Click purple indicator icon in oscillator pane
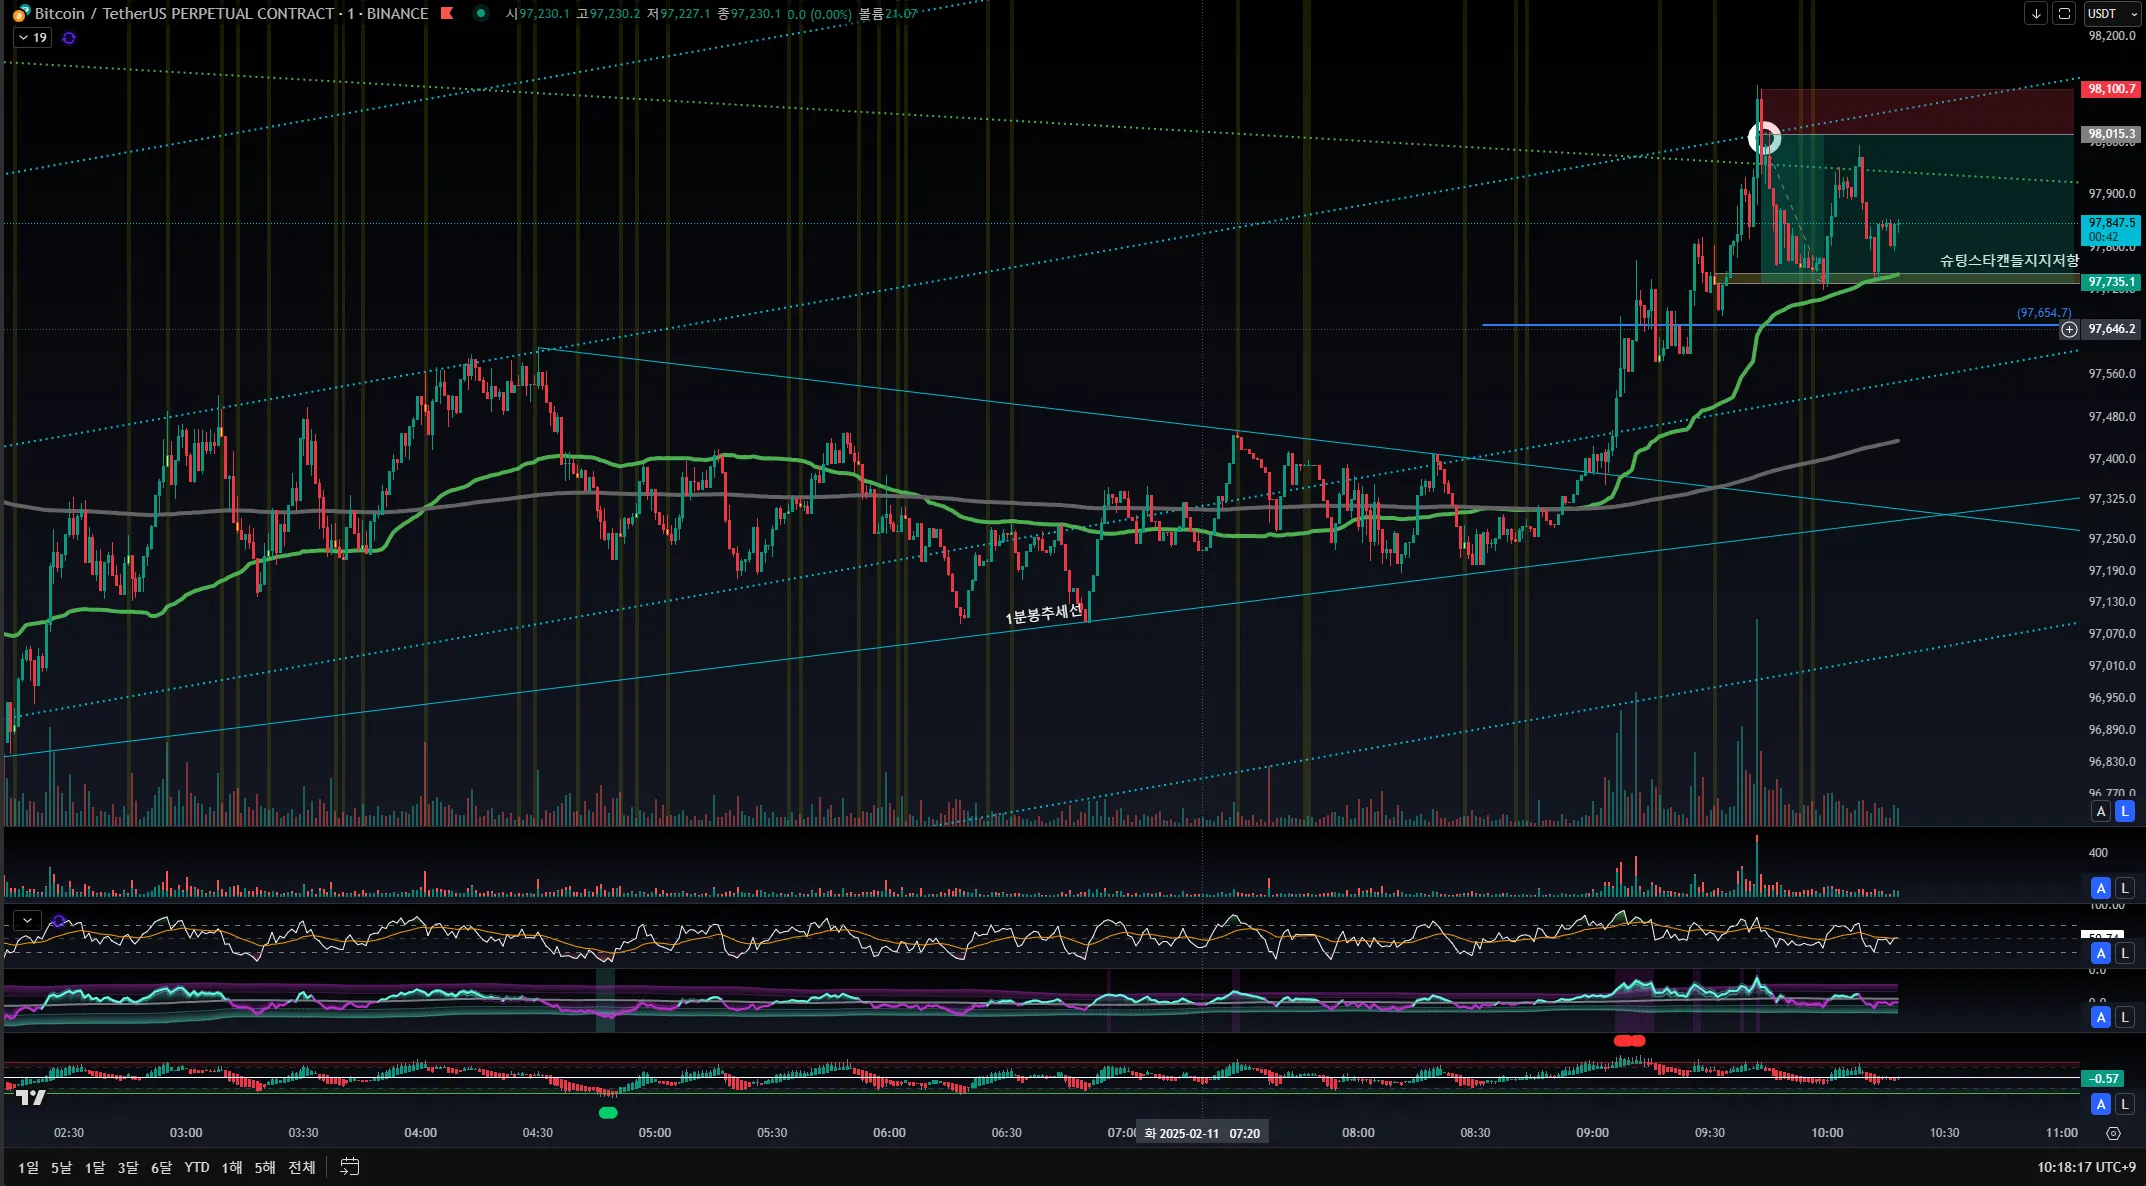This screenshot has height=1186, width=2146. (x=59, y=920)
